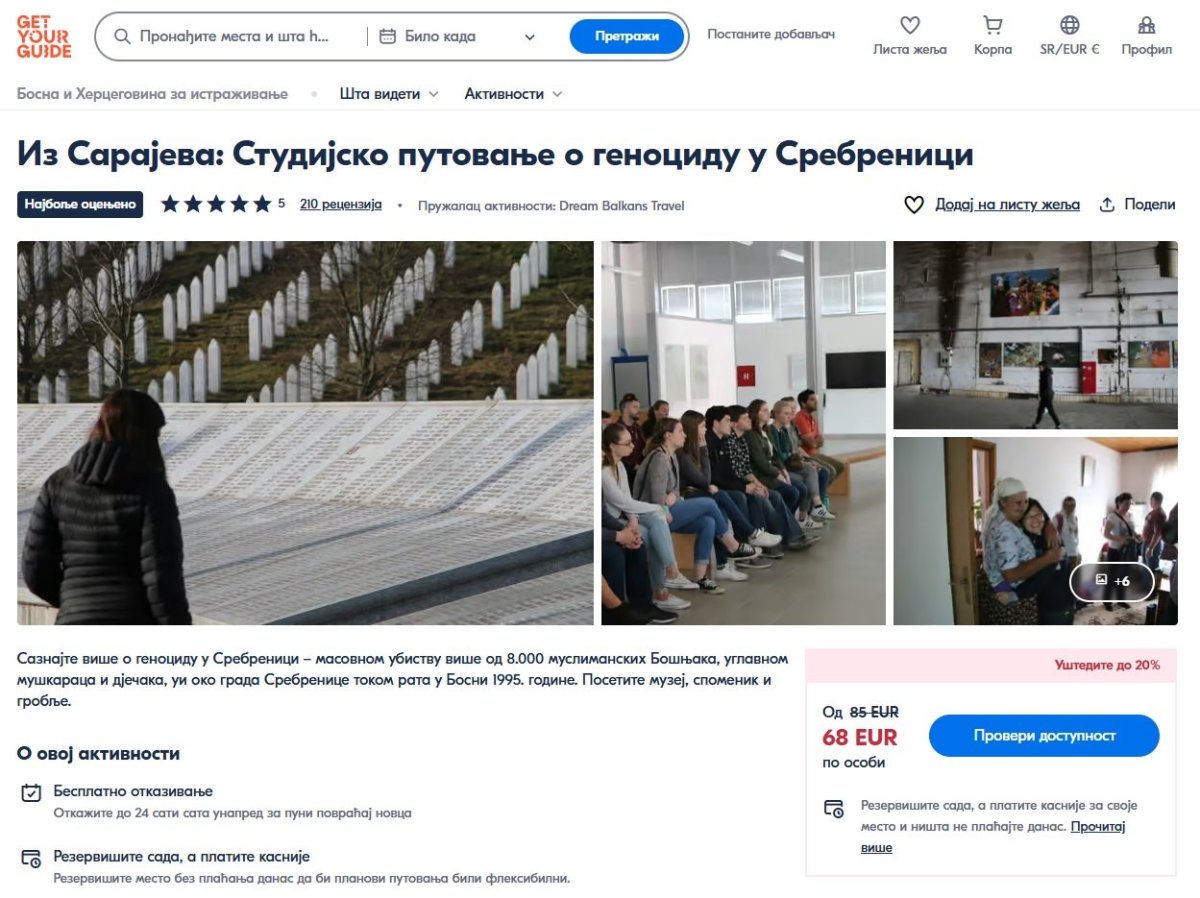Click the Провери доступност button
The height and width of the screenshot is (898, 1200).
1044,735
